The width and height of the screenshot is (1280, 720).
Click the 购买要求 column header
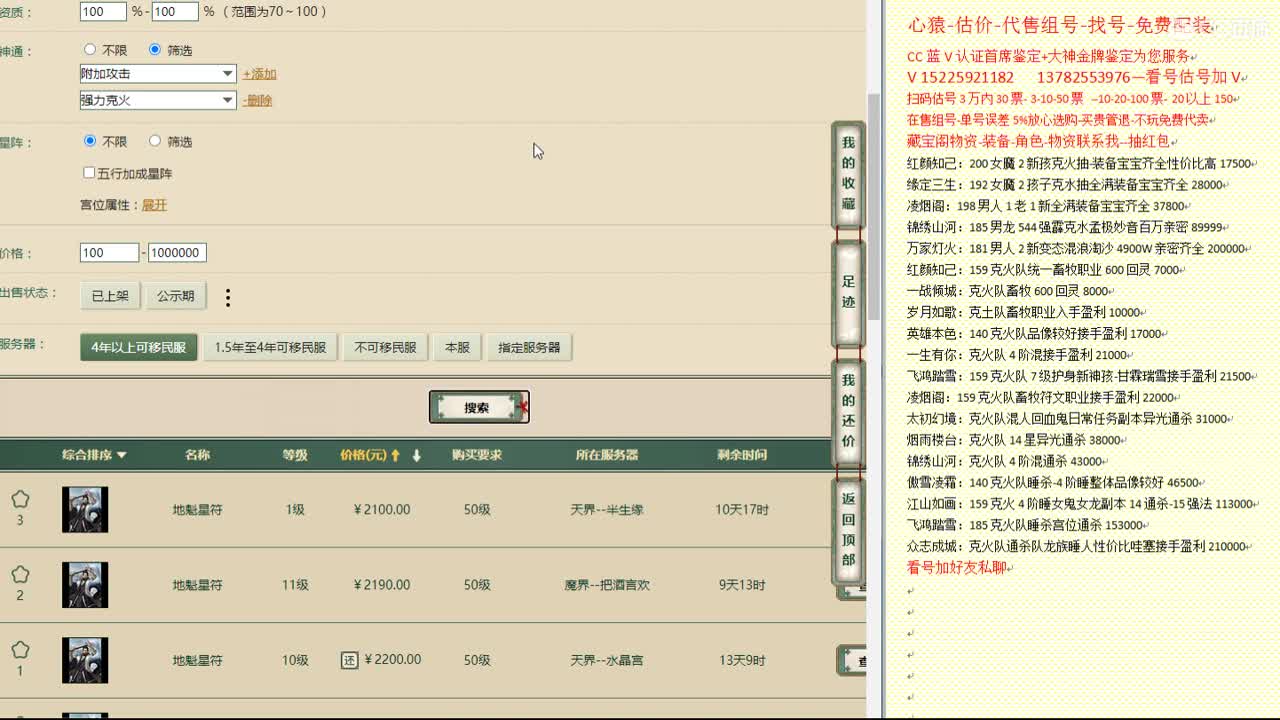click(x=477, y=455)
